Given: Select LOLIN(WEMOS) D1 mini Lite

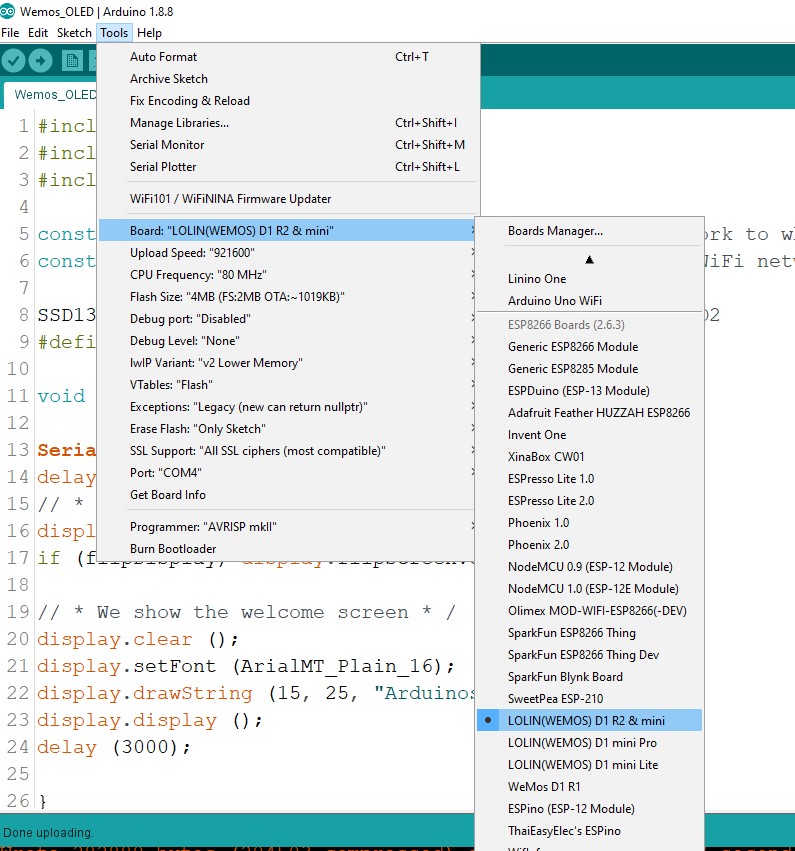Looking at the screenshot, I should (589, 764).
